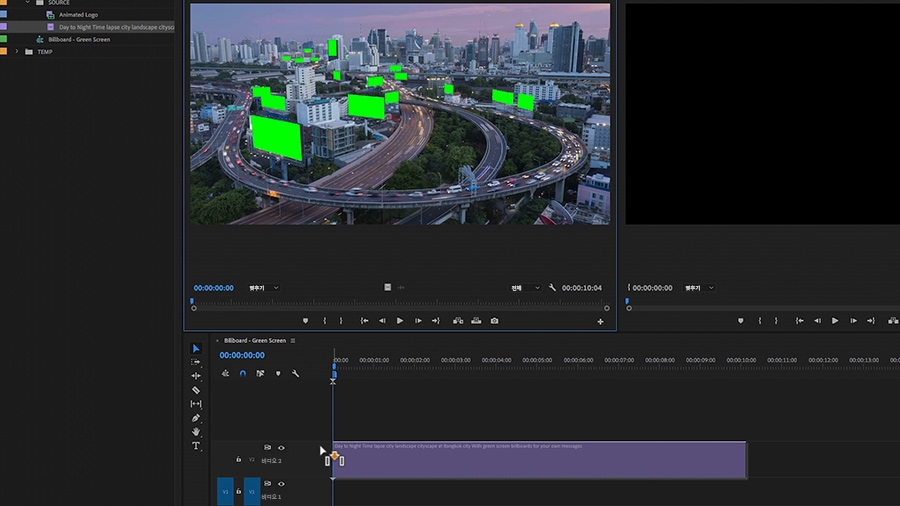
Task: Select the Day to Night Time lapse clip
Action: (540, 461)
